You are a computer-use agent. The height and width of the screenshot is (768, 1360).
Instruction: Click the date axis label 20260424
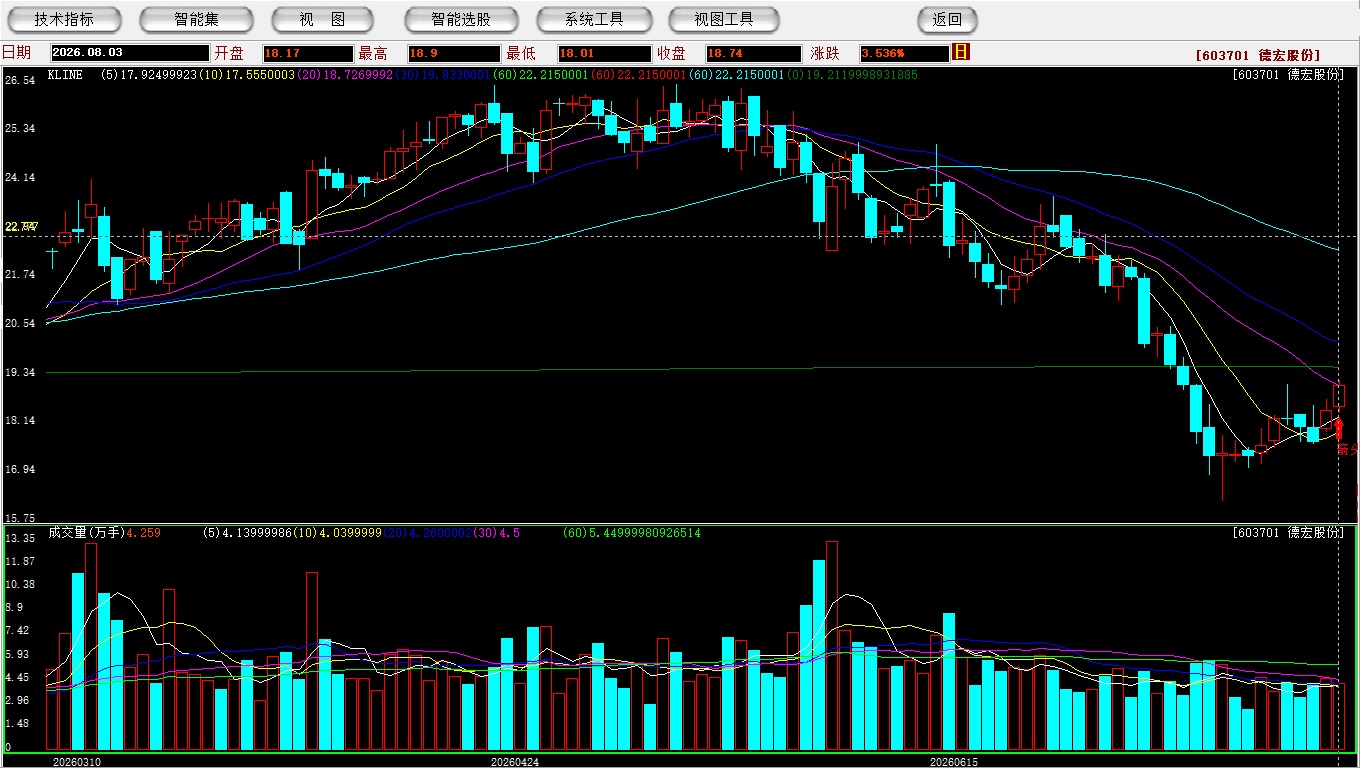[515, 762]
